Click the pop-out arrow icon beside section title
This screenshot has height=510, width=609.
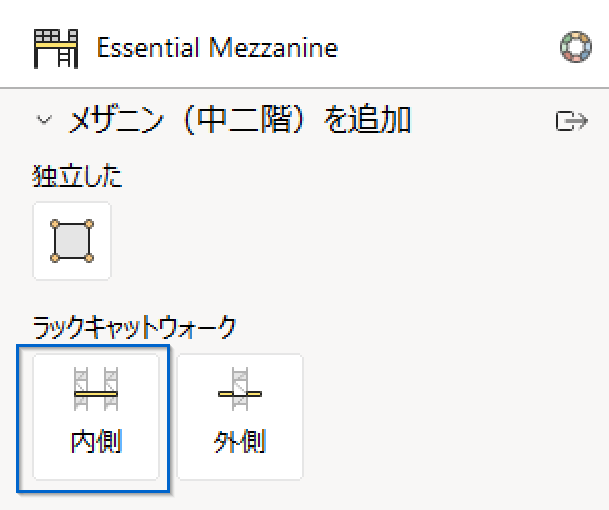click(x=572, y=121)
